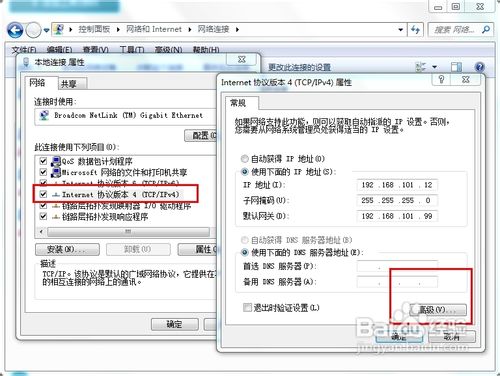Click the Broadcom NetLink adapter icon
Image resolution: width=500 pixels, height=376 pixels.
[x=44, y=115]
